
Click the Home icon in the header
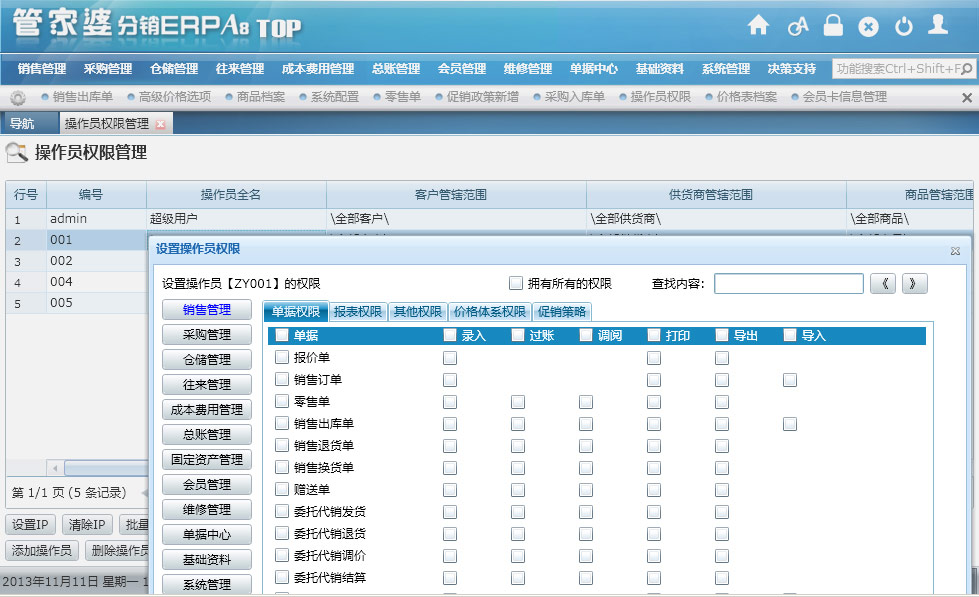[x=759, y=26]
